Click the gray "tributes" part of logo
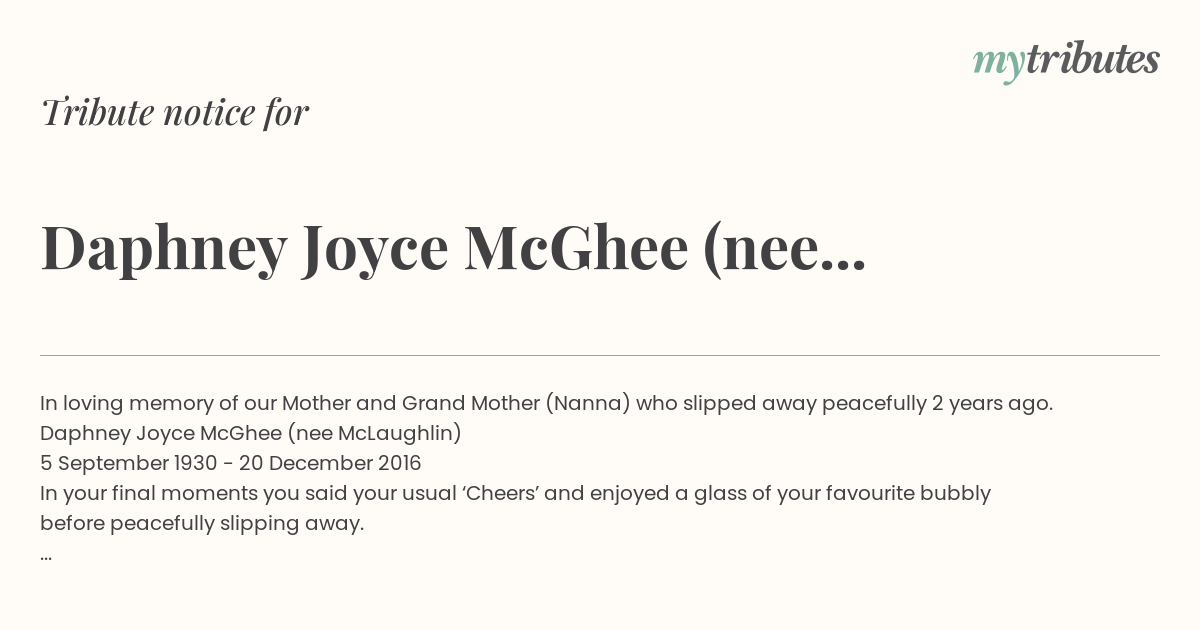 (x=1093, y=60)
